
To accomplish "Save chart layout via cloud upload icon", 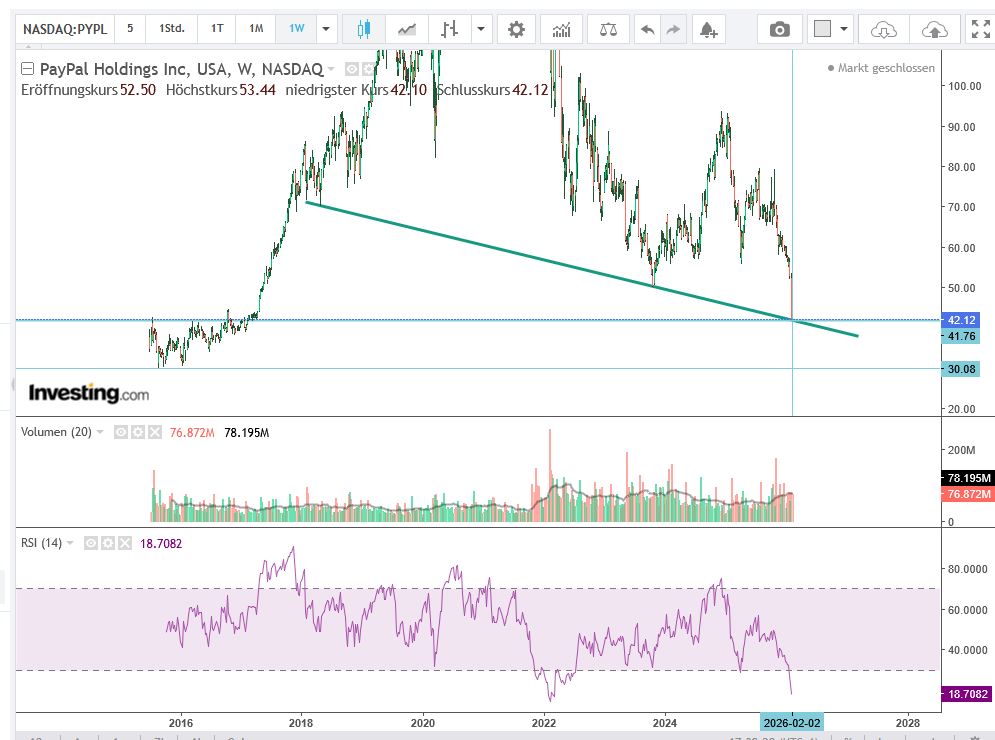I will [x=934, y=29].
